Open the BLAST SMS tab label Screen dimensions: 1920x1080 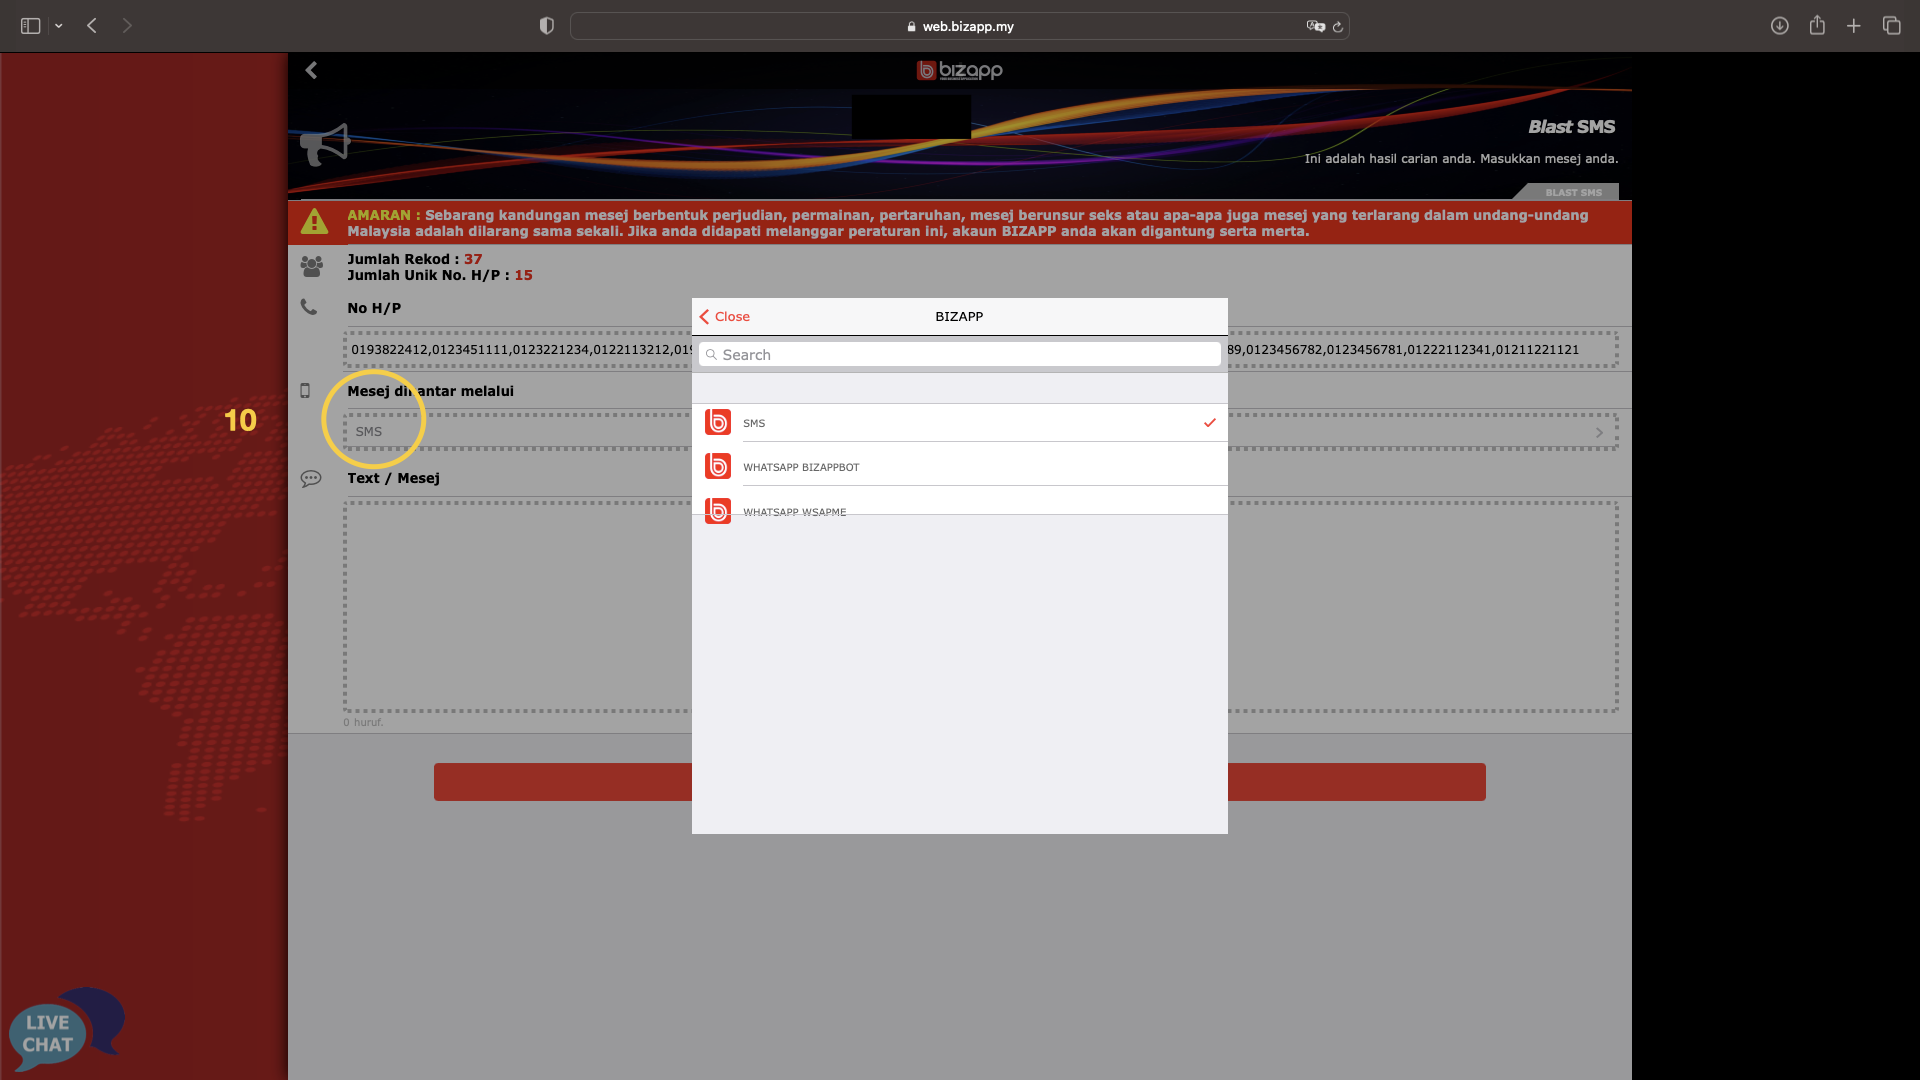tap(1573, 193)
